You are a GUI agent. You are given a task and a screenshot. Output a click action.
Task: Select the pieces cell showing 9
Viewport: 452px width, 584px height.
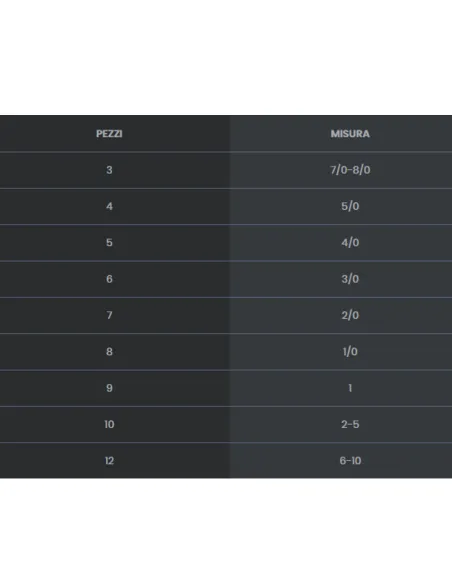click(x=109, y=388)
